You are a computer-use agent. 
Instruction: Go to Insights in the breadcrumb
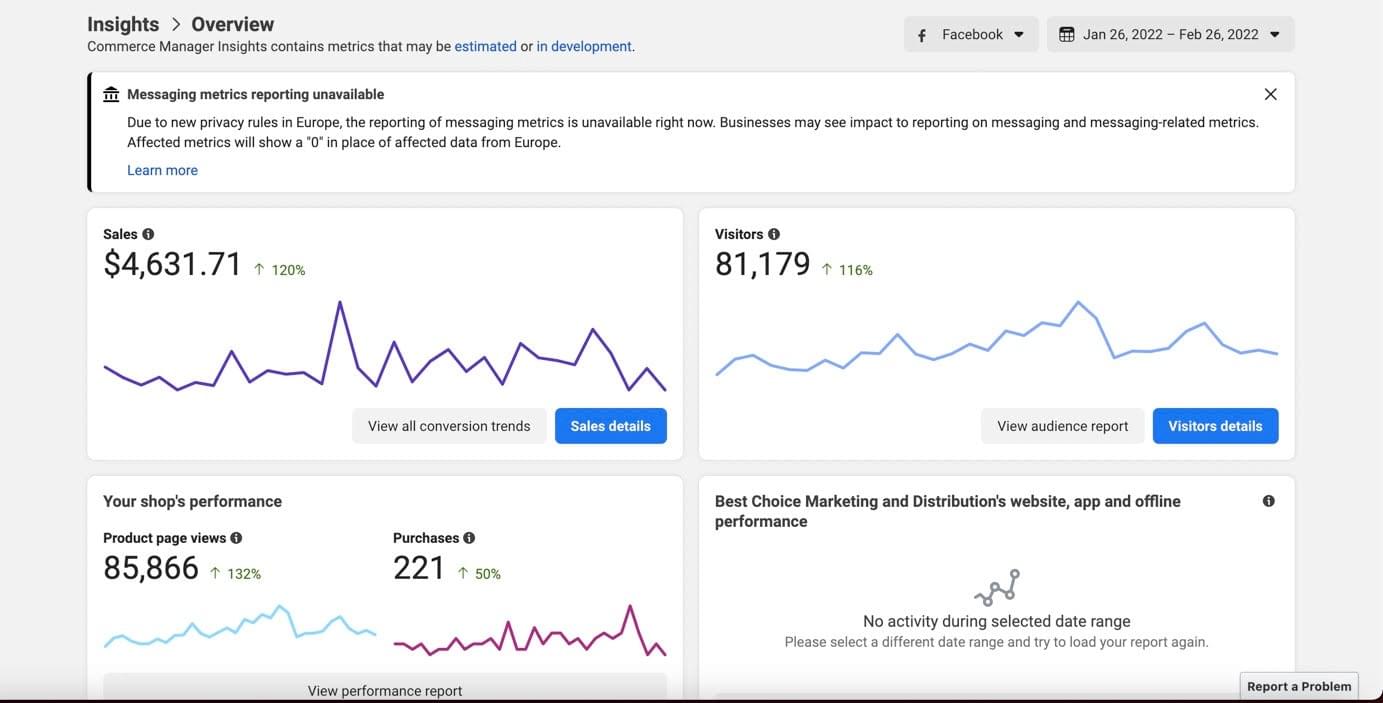pyautogui.click(x=123, y=24)
